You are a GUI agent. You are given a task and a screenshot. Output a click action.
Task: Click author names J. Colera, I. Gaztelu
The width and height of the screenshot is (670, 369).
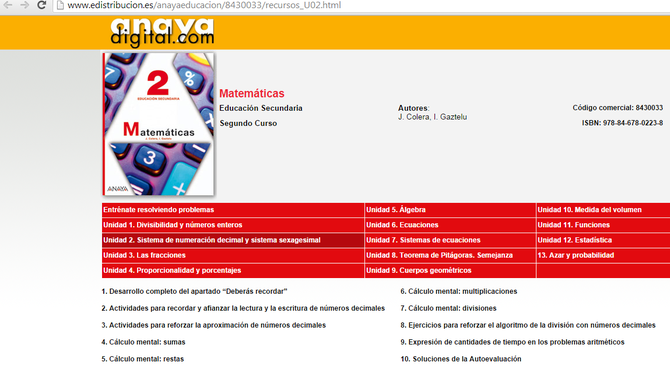point(432,117)
